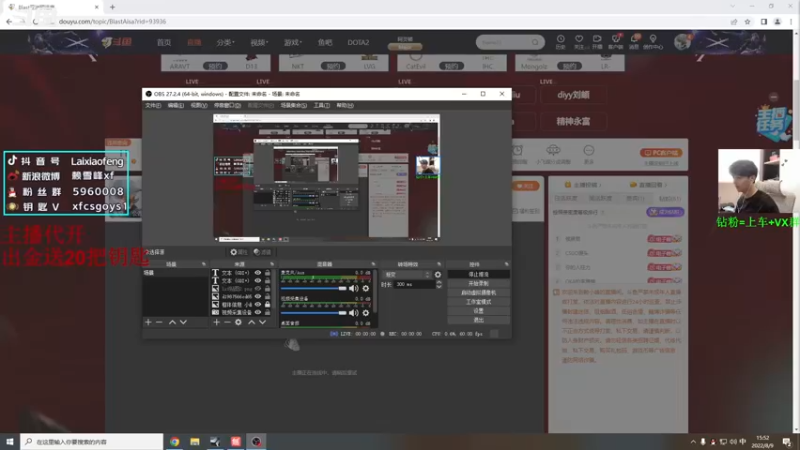Mute the microphone/Aux speaker icon
The width and height of the screenshot is (800, 450).
353,288
